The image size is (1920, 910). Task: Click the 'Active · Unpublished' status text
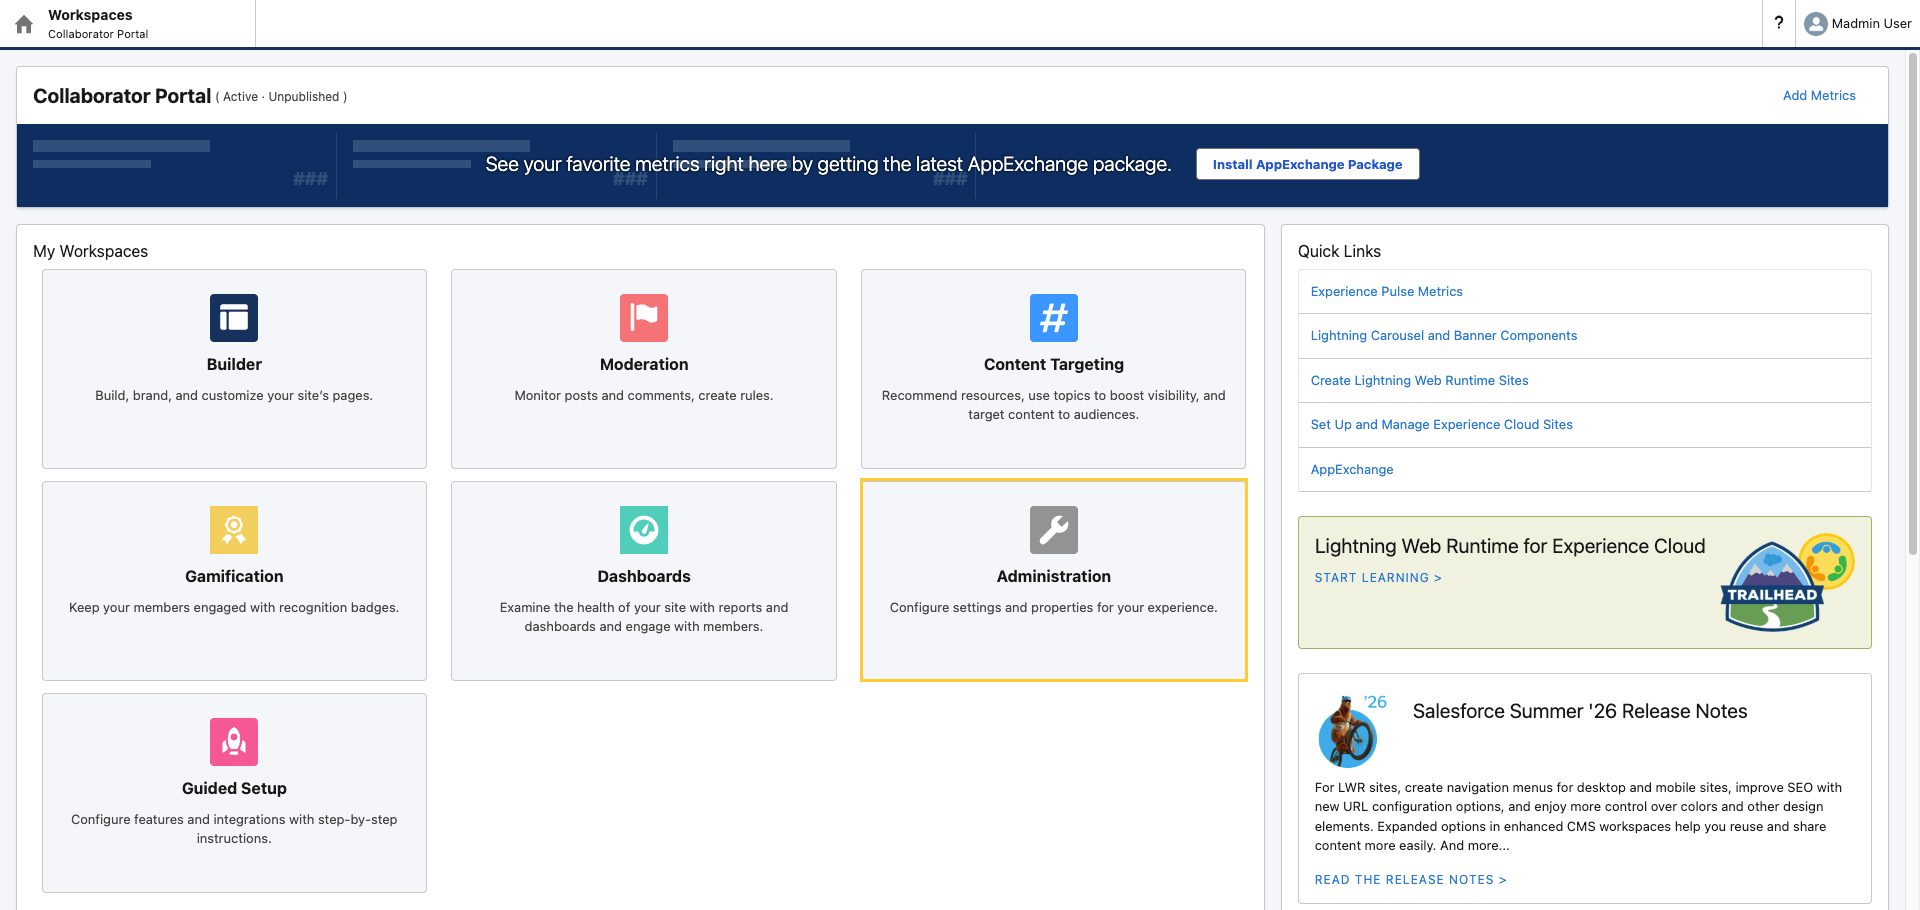point(281,97)
